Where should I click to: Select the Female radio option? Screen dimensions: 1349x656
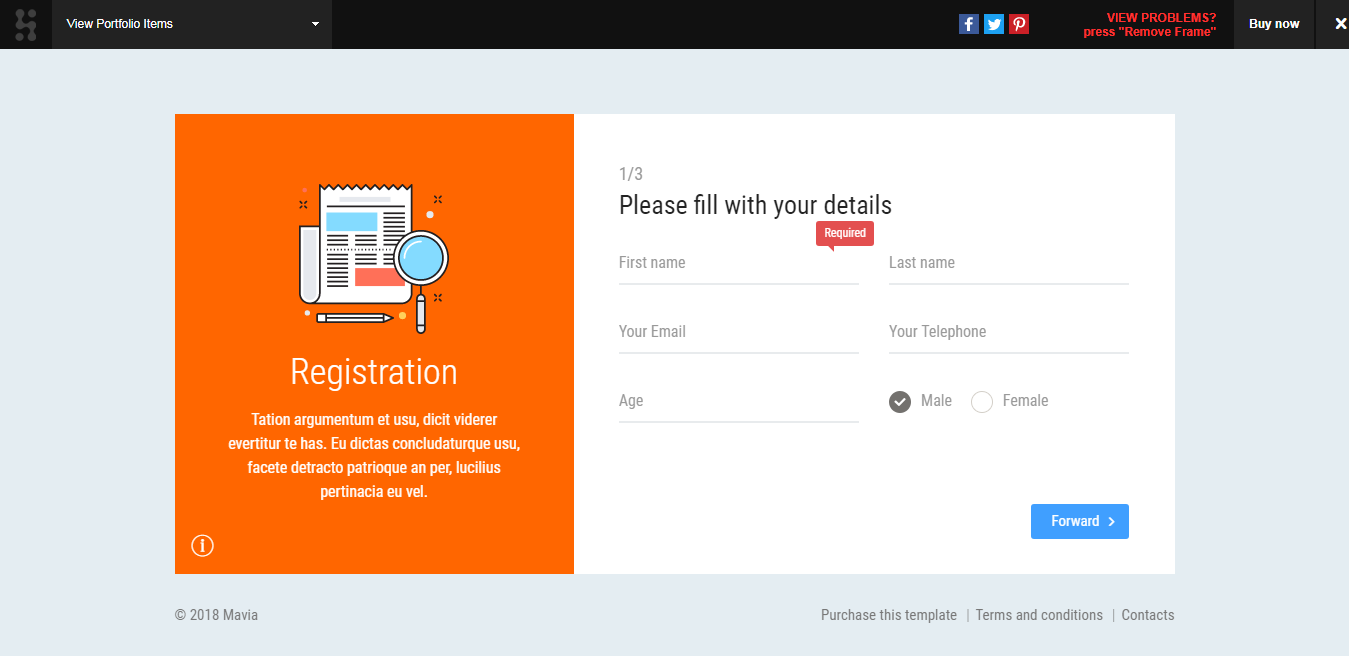click(x=982, y=402)
